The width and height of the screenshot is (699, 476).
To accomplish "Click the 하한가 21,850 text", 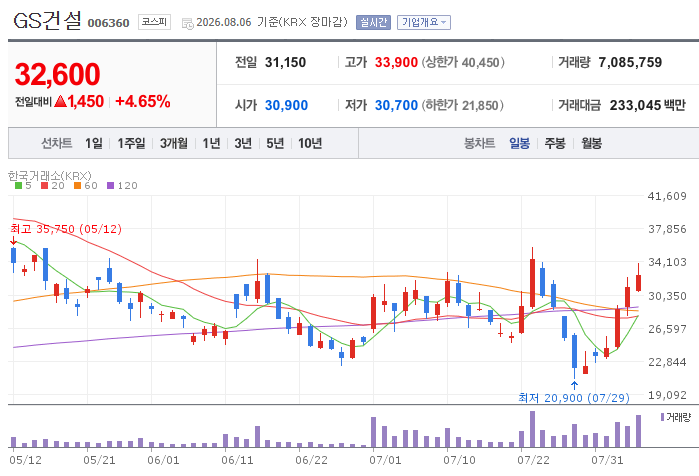I will click(462, 105).
